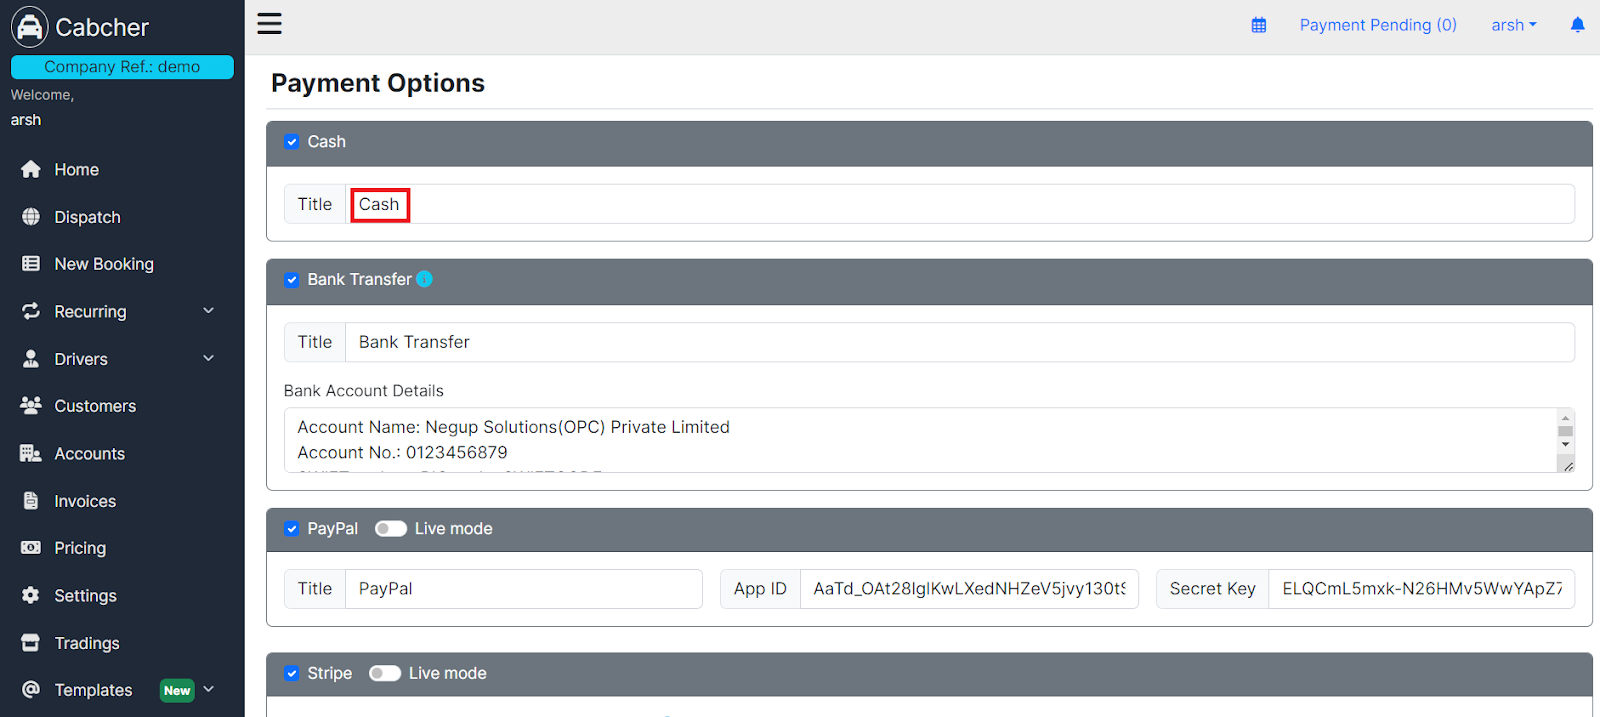Enable PayPal Live mode switch
This screenshot has width=1600, height=717.
(x=391, y=529)
